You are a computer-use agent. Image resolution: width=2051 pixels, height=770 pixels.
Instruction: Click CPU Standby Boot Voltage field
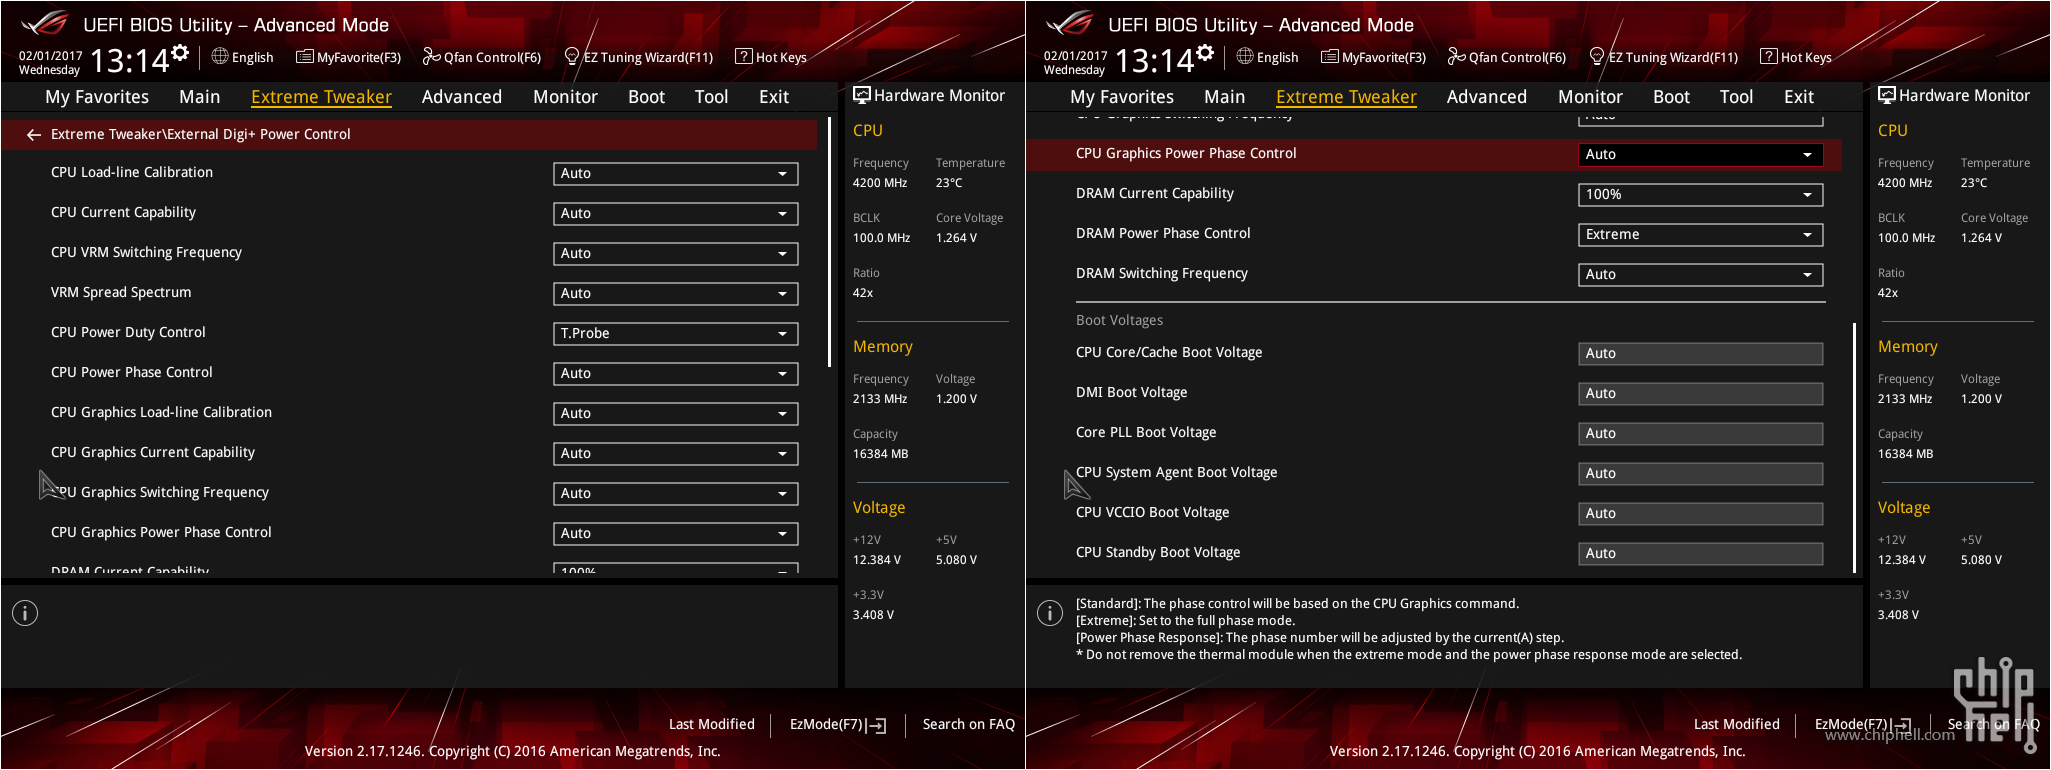click(x=1701, y=553)
